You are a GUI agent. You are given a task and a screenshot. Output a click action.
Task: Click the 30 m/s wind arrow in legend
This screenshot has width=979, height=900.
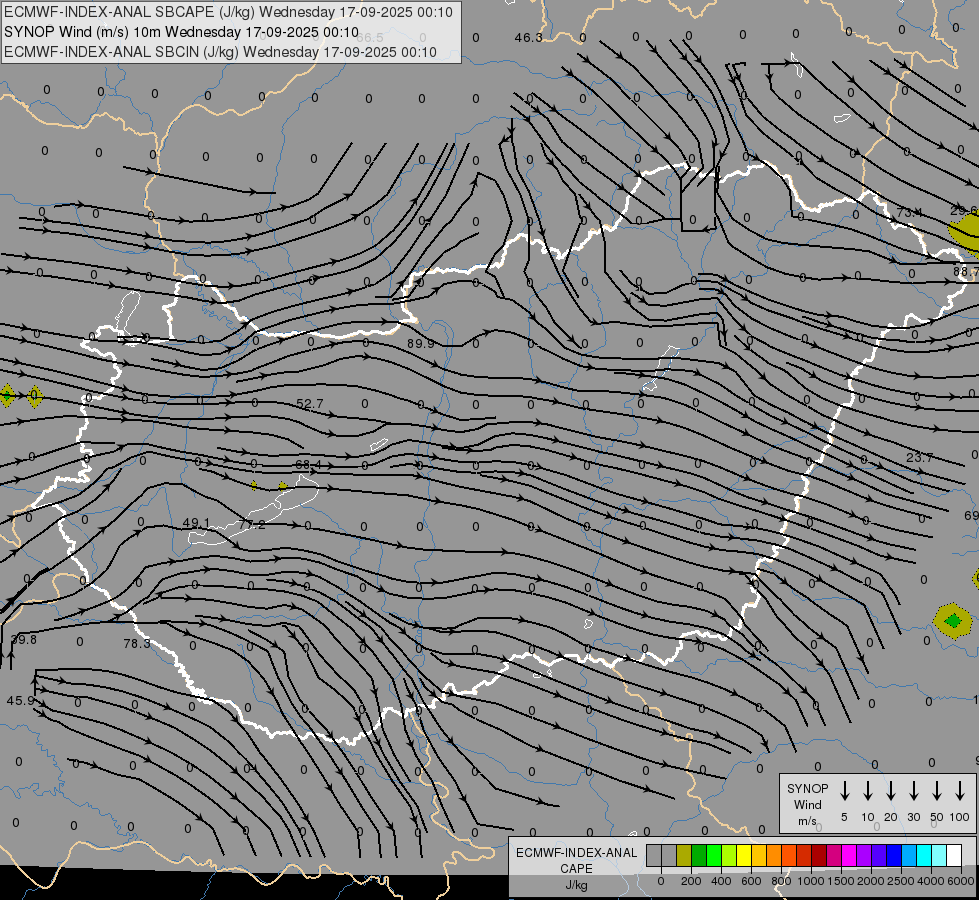coord(913,791)
